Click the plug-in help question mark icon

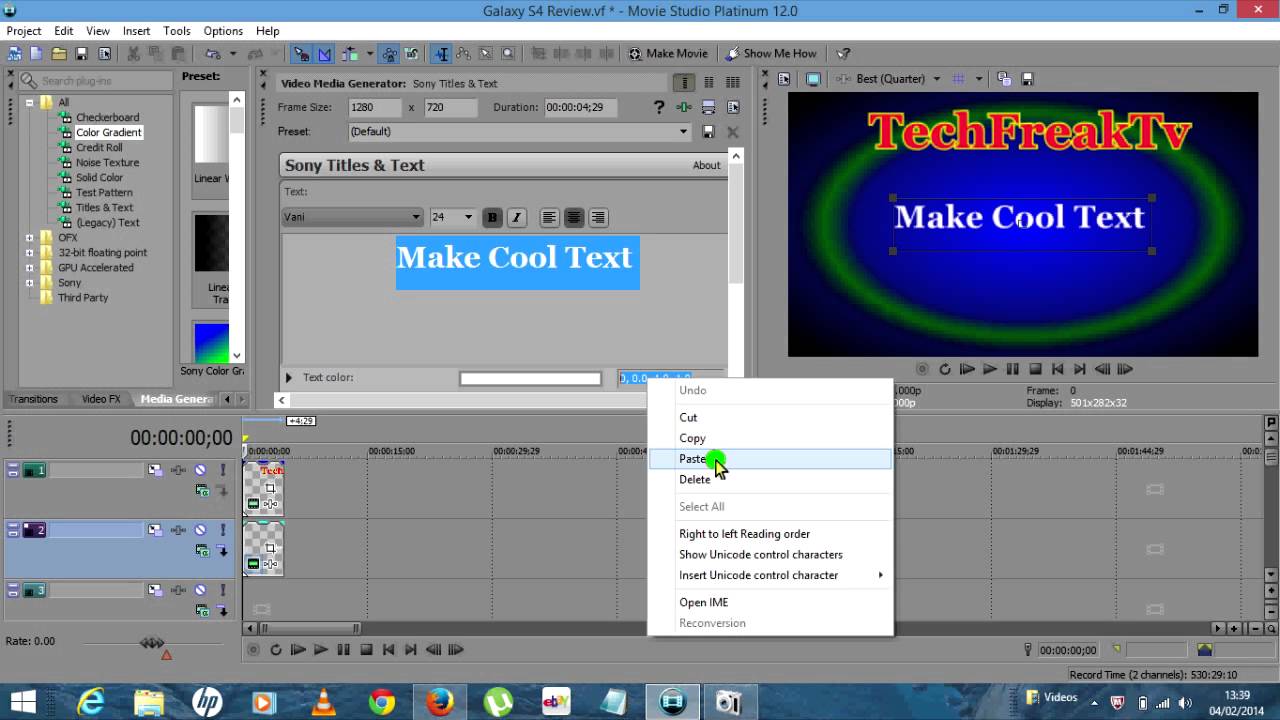(x=659, y=107)
